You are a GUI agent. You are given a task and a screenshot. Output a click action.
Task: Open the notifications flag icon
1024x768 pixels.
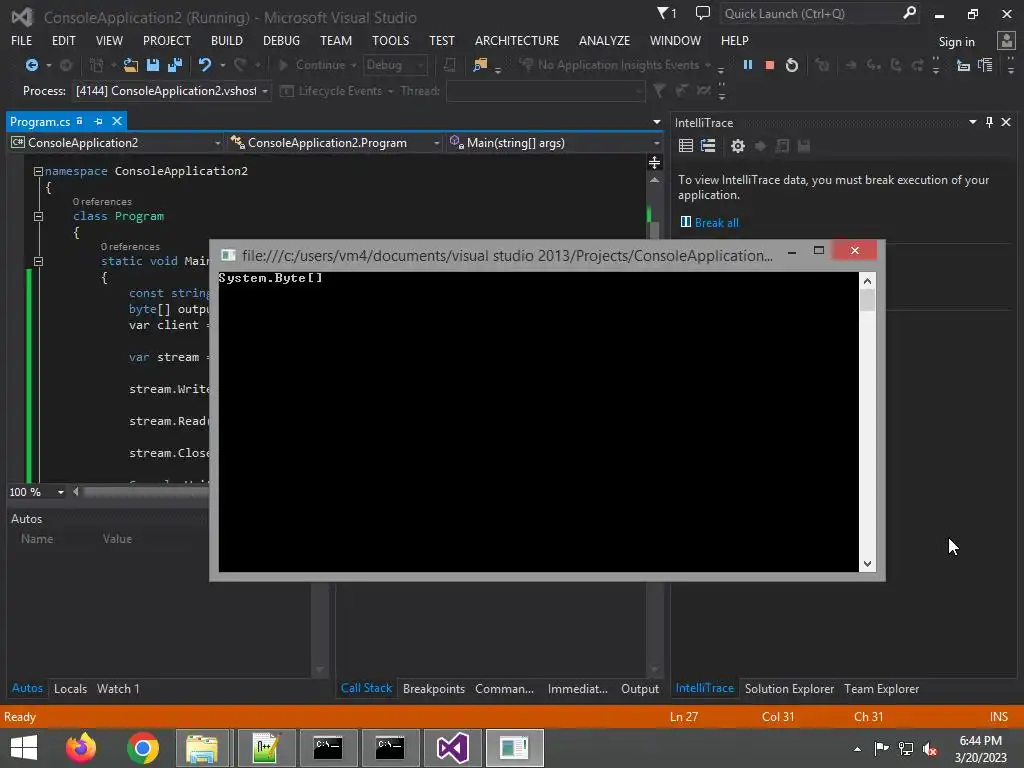[666, 13]
